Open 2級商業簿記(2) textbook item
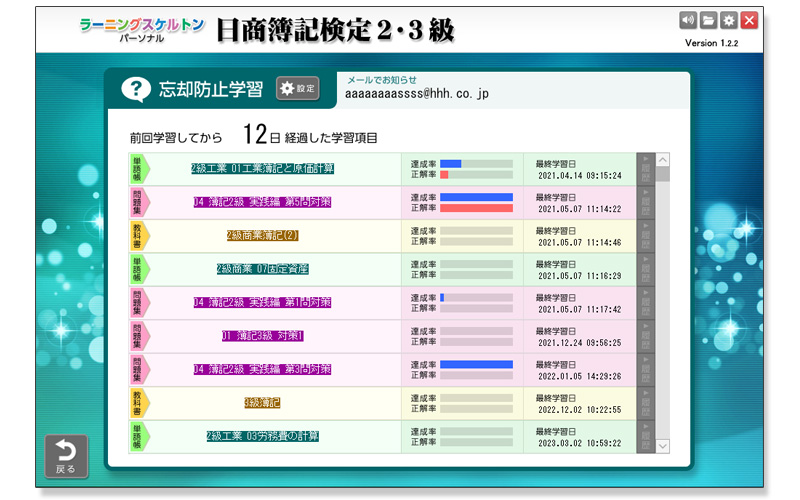This screenshot has width=800, height=500. pyautogui.click(x=262, y=235)
